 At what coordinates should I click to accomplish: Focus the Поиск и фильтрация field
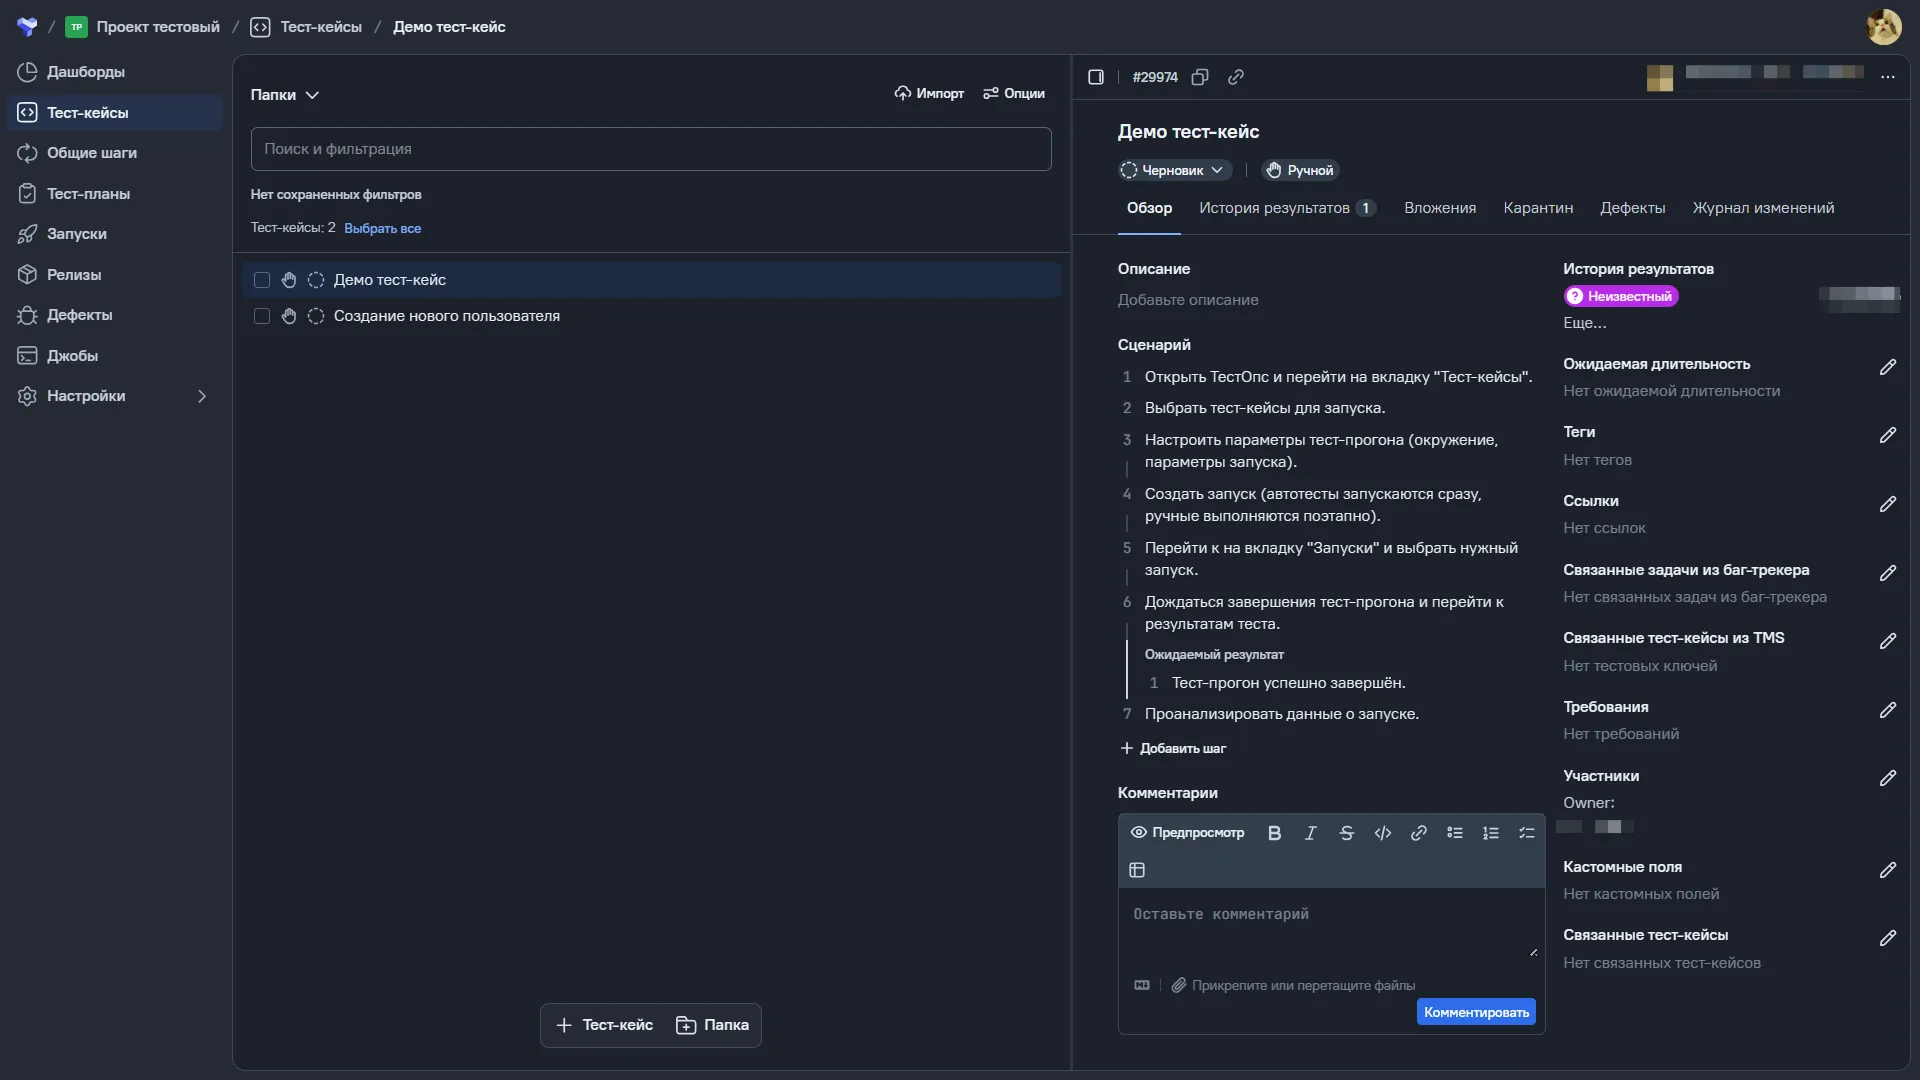coord(651,149)
